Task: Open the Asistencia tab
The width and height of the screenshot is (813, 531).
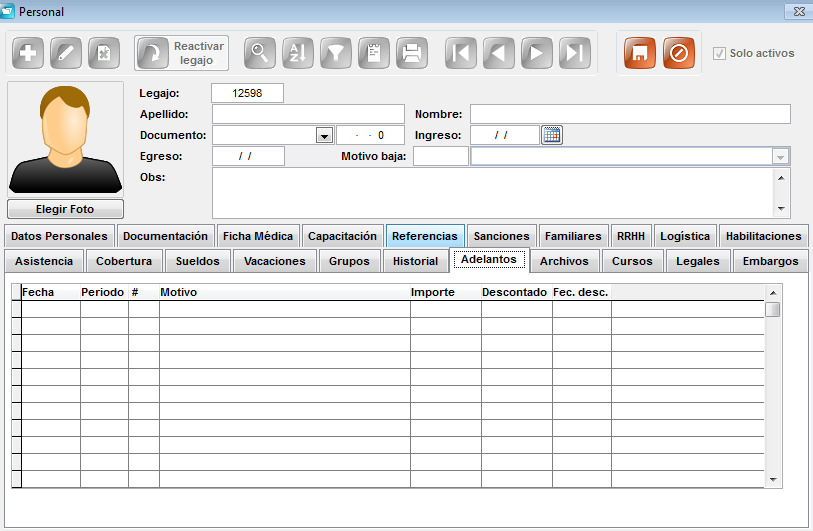Action: coord(44,261)
